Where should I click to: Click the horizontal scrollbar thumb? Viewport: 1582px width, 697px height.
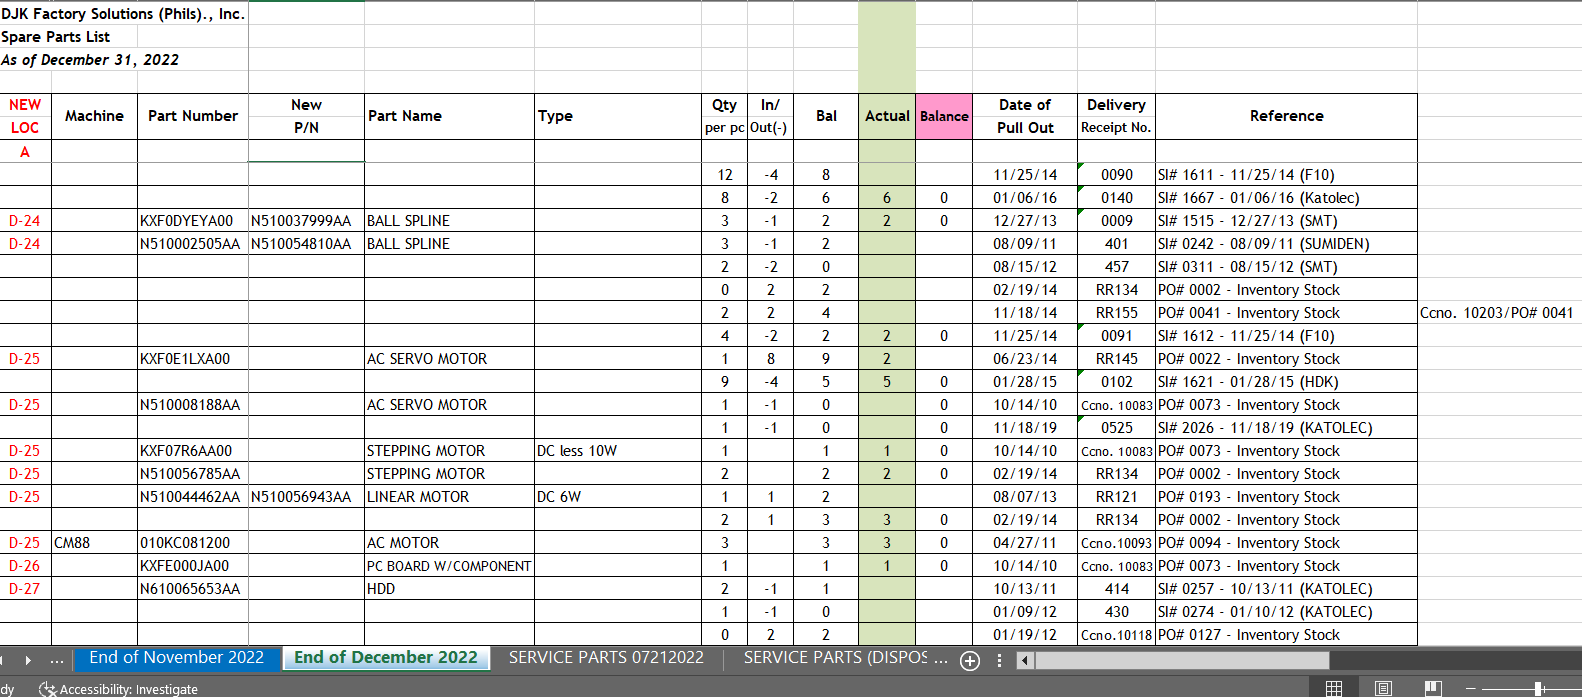coord(1181,660)
